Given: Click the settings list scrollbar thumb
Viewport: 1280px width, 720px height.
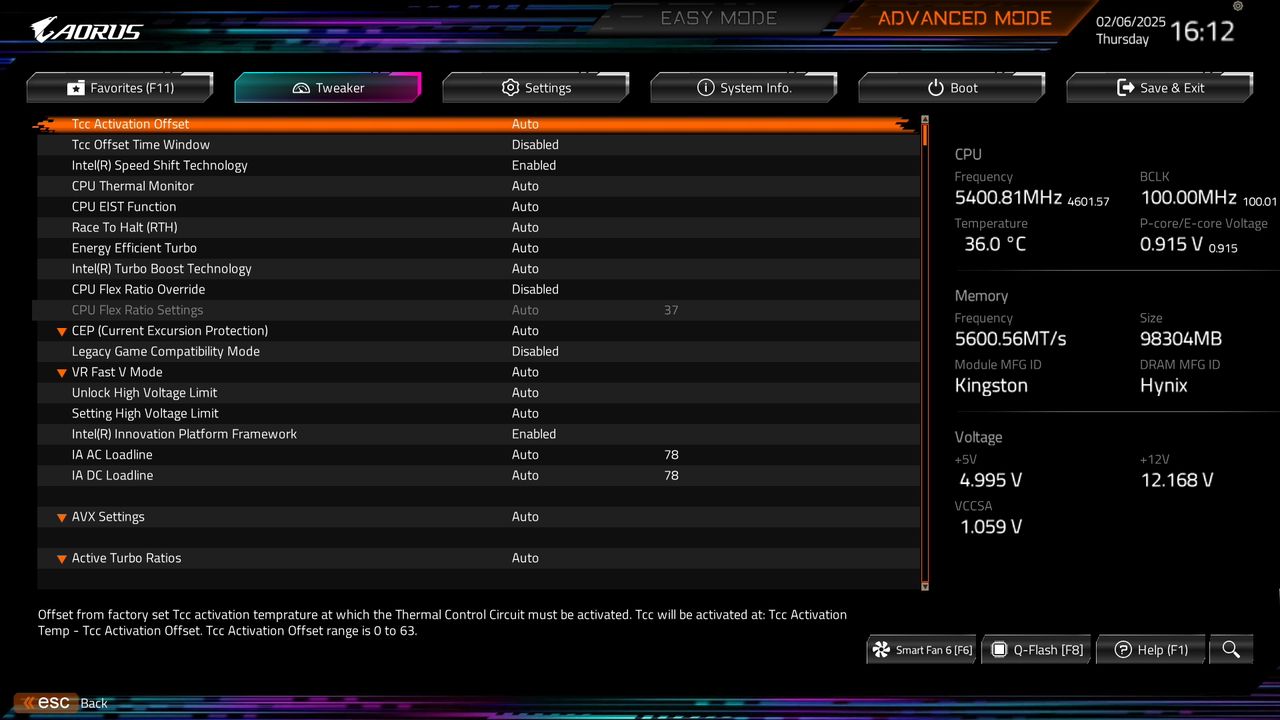Looking at the screenshot, I should tap(925, 134).
